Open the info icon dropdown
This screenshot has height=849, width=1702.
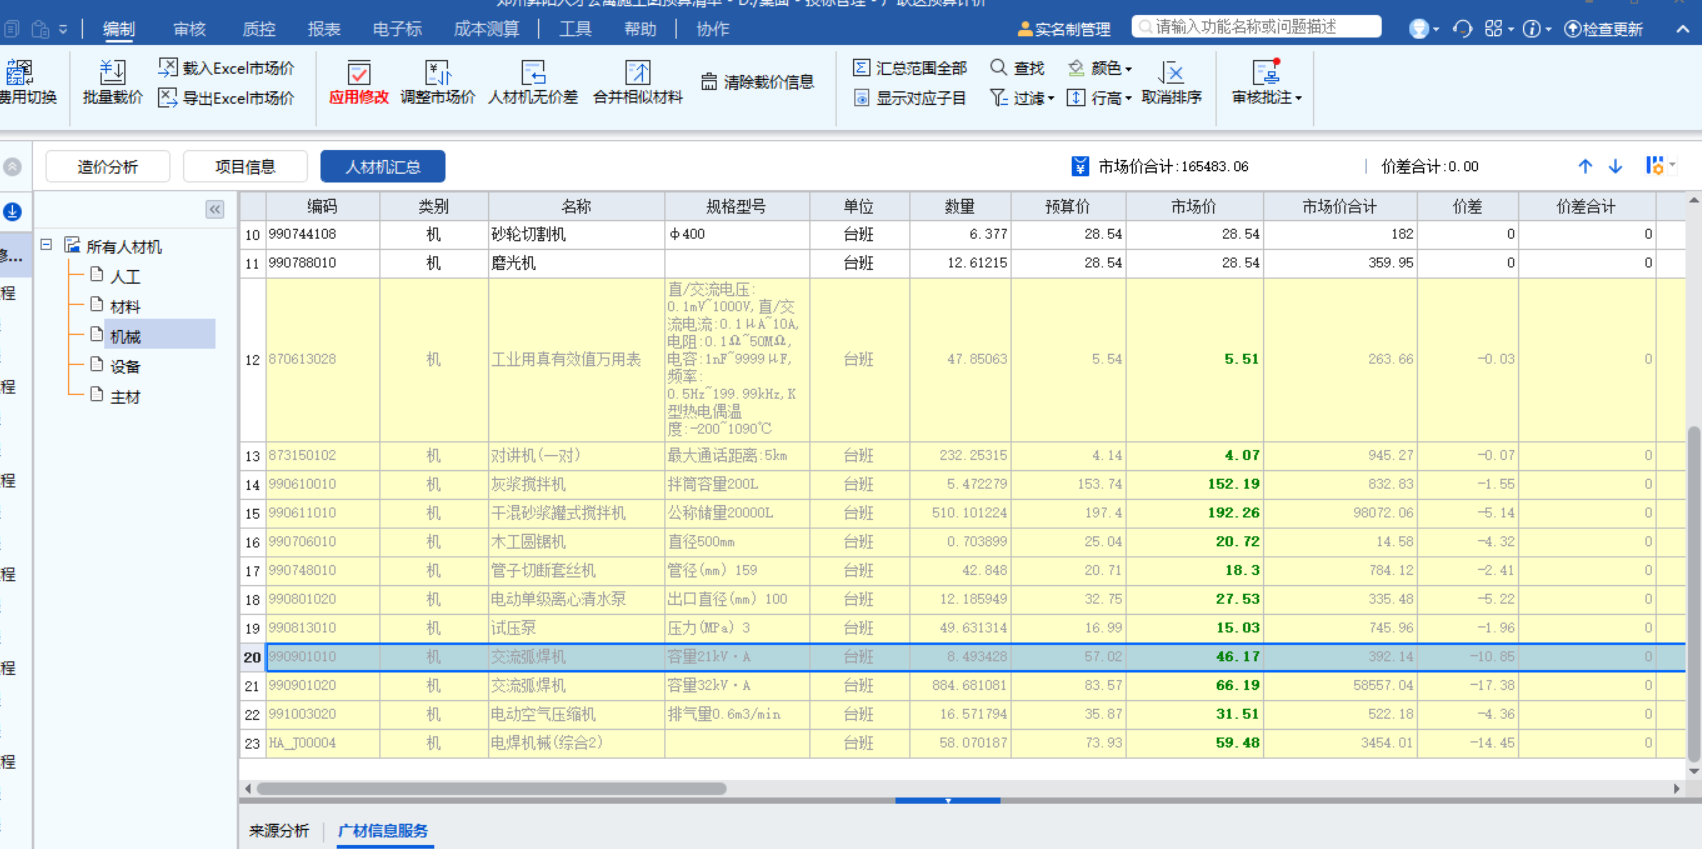click(x=1536, y=29)
